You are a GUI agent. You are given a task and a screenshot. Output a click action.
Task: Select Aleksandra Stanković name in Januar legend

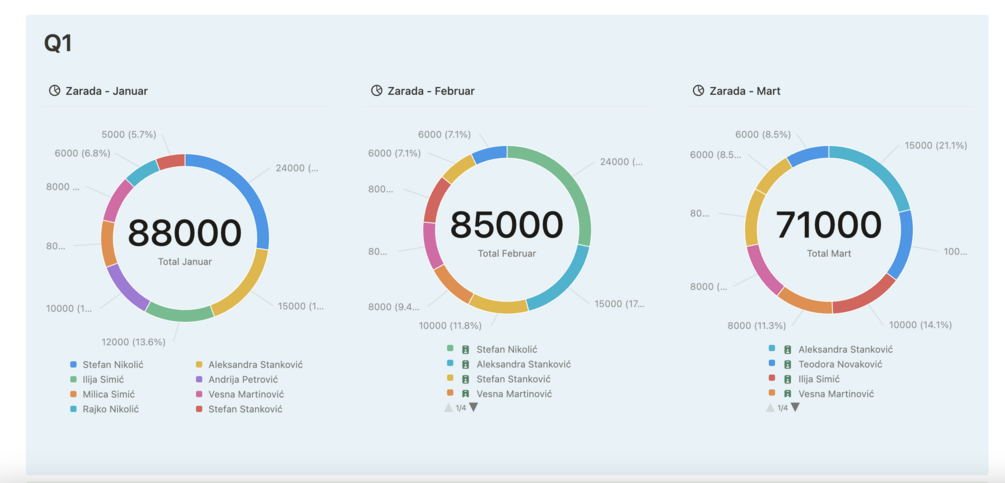point(256,364)
